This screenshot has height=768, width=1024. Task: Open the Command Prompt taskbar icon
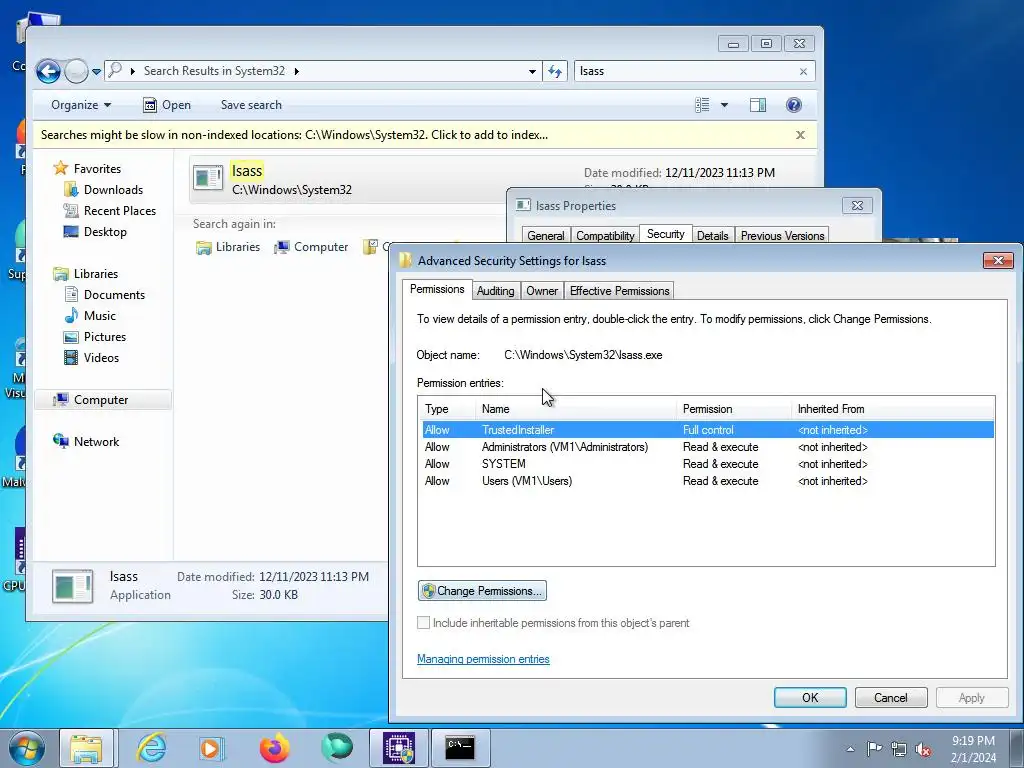pyautogui.click(x=460, y=748)
